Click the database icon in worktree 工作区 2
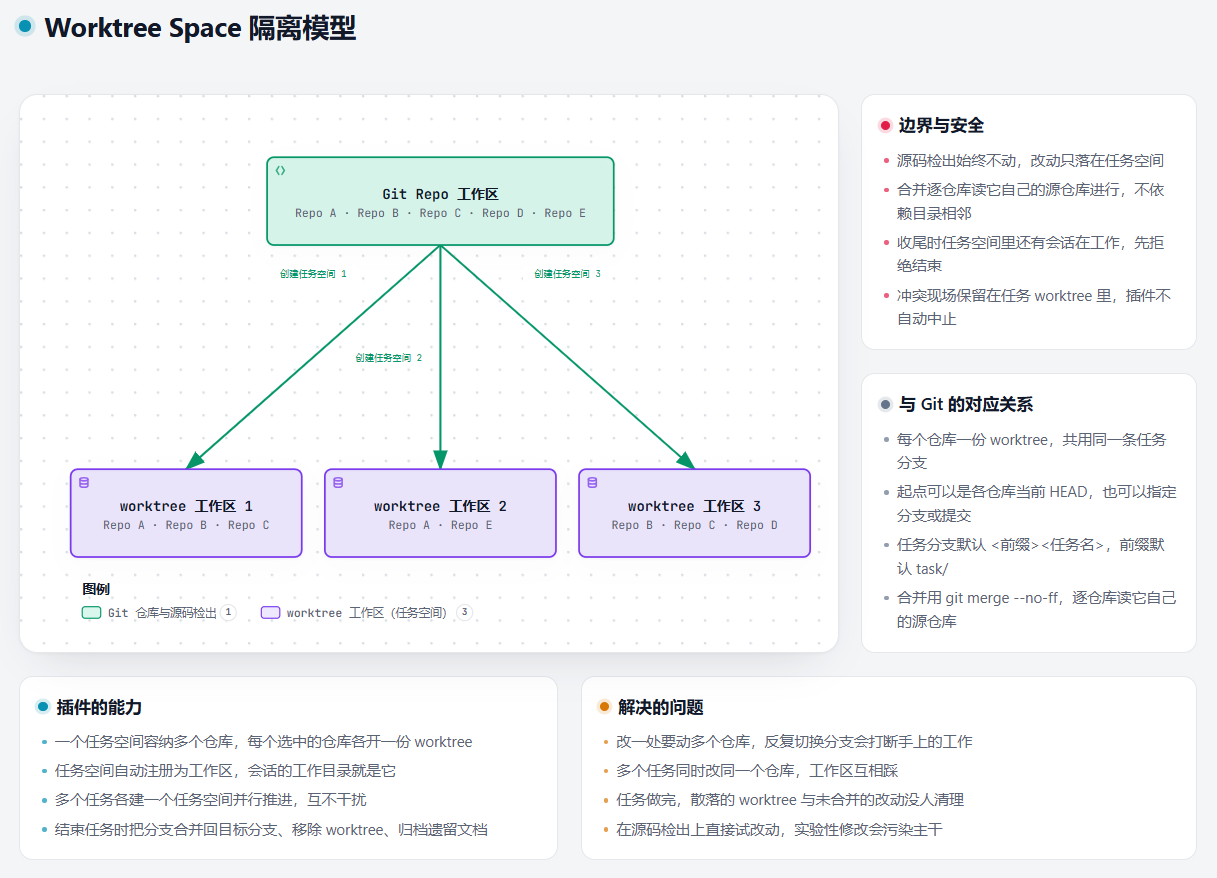This screenshot has width=1217, height=878. coord(338,483)
